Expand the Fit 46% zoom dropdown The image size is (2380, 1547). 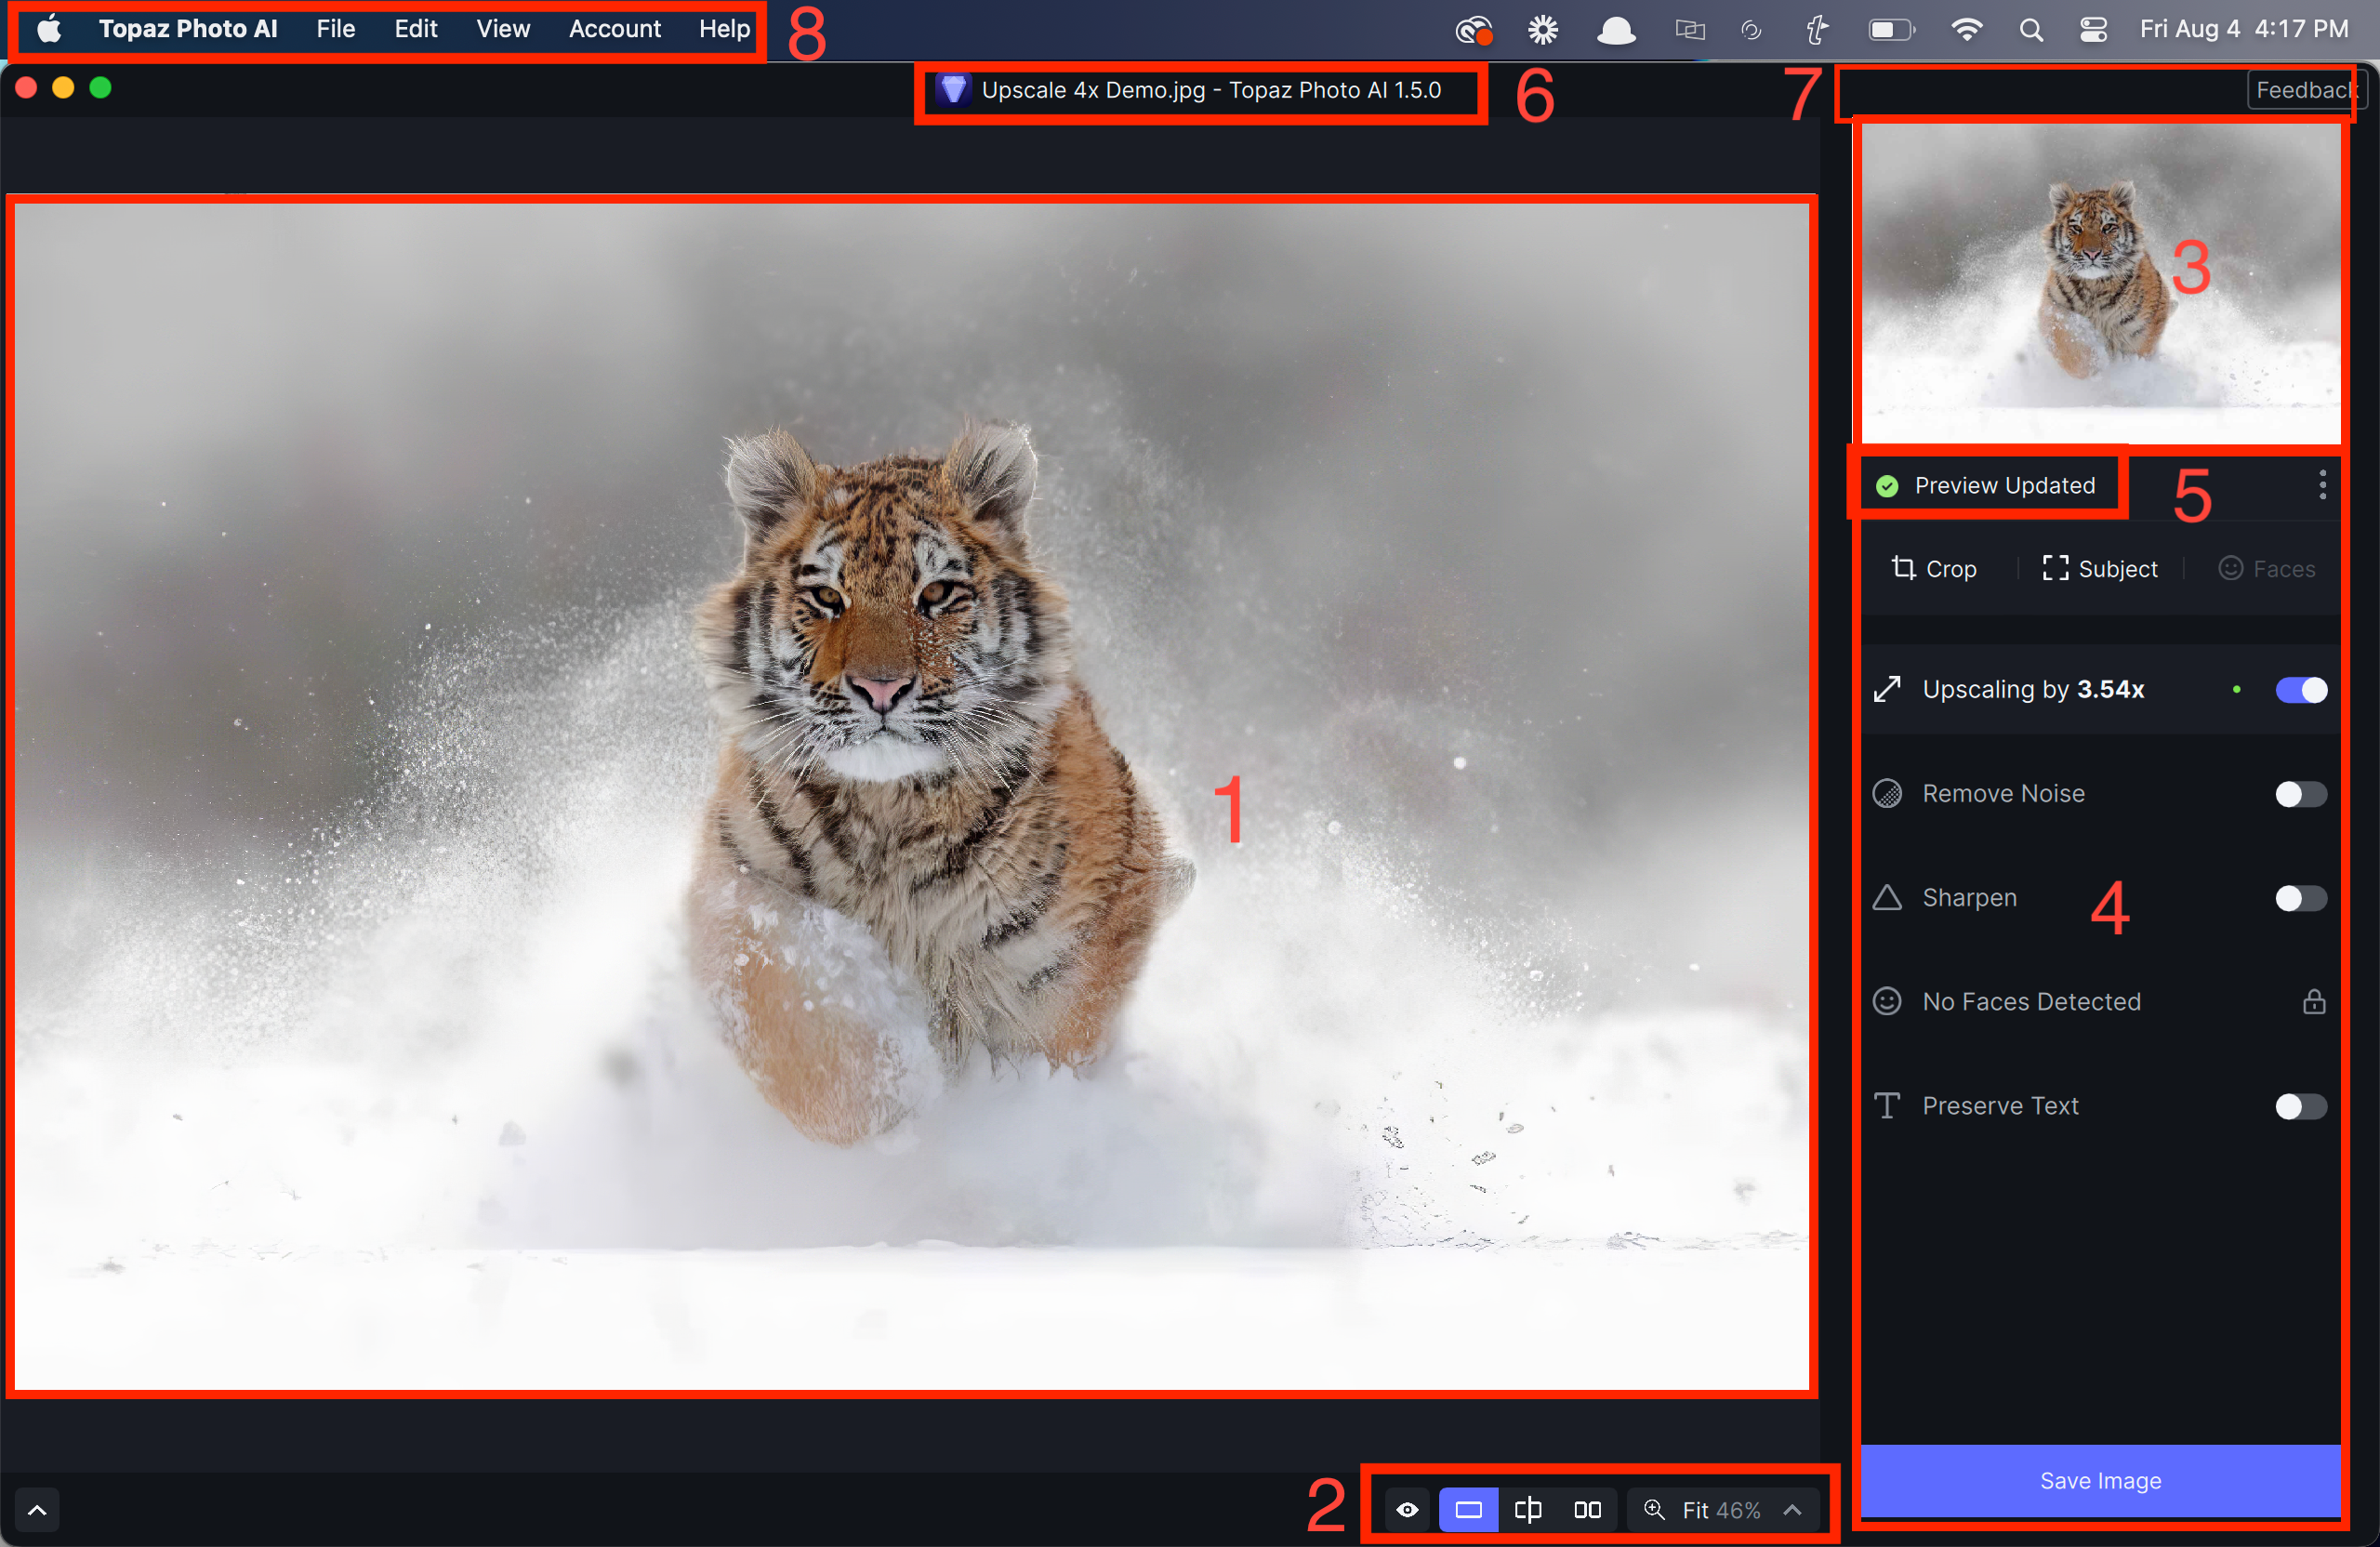pos(1792,1509)
